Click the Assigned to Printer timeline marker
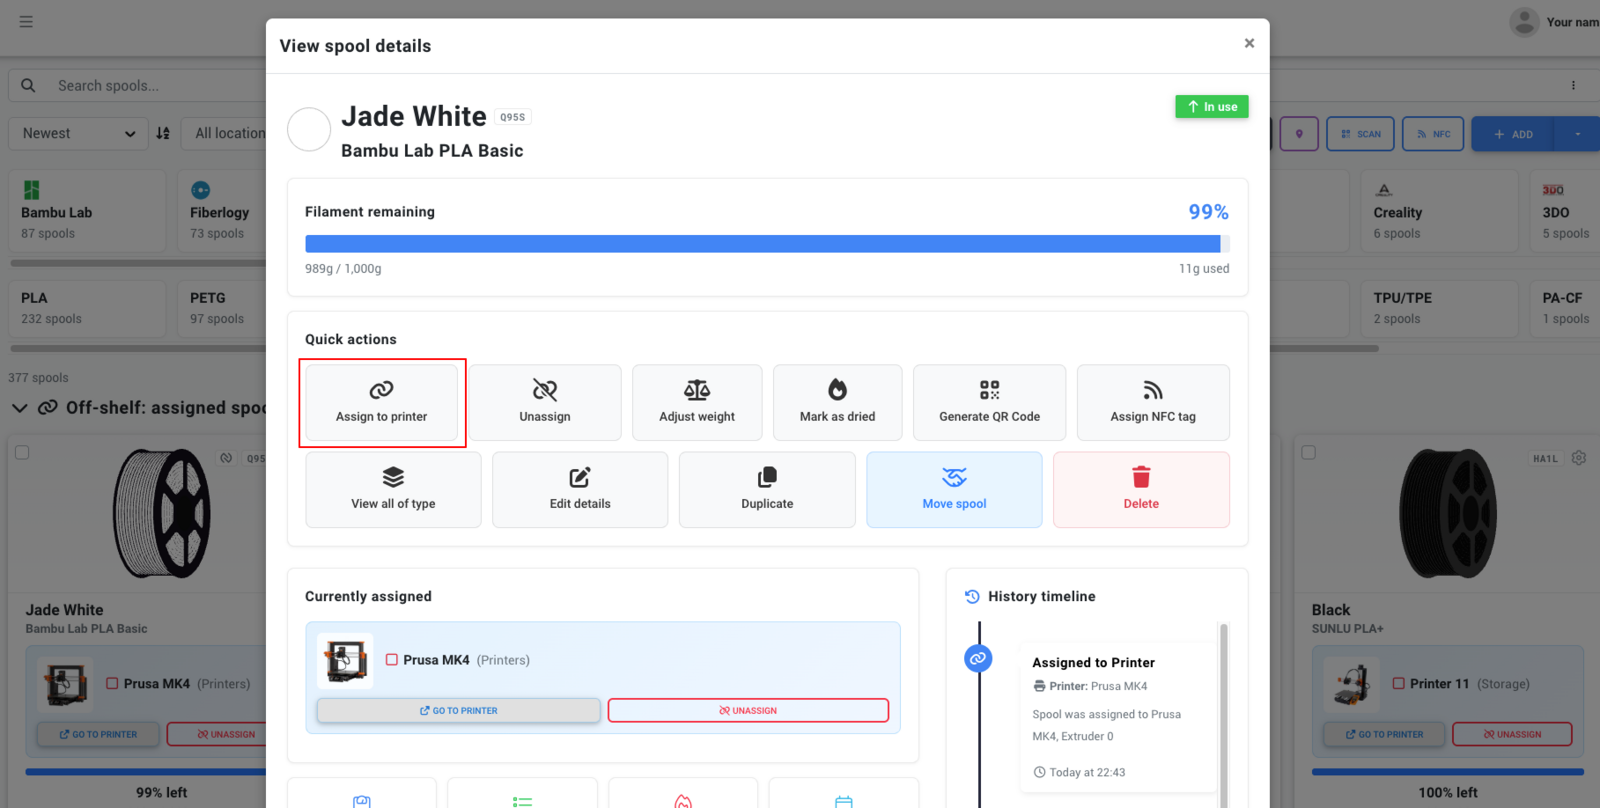This screenshot has width=1600, height=808. coord(978,658)
